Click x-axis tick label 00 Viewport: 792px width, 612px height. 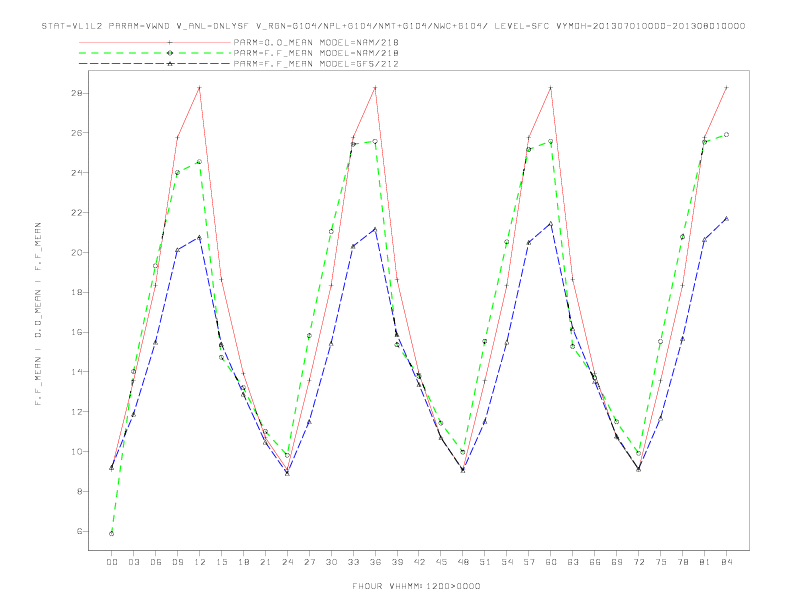coord(112,562)
